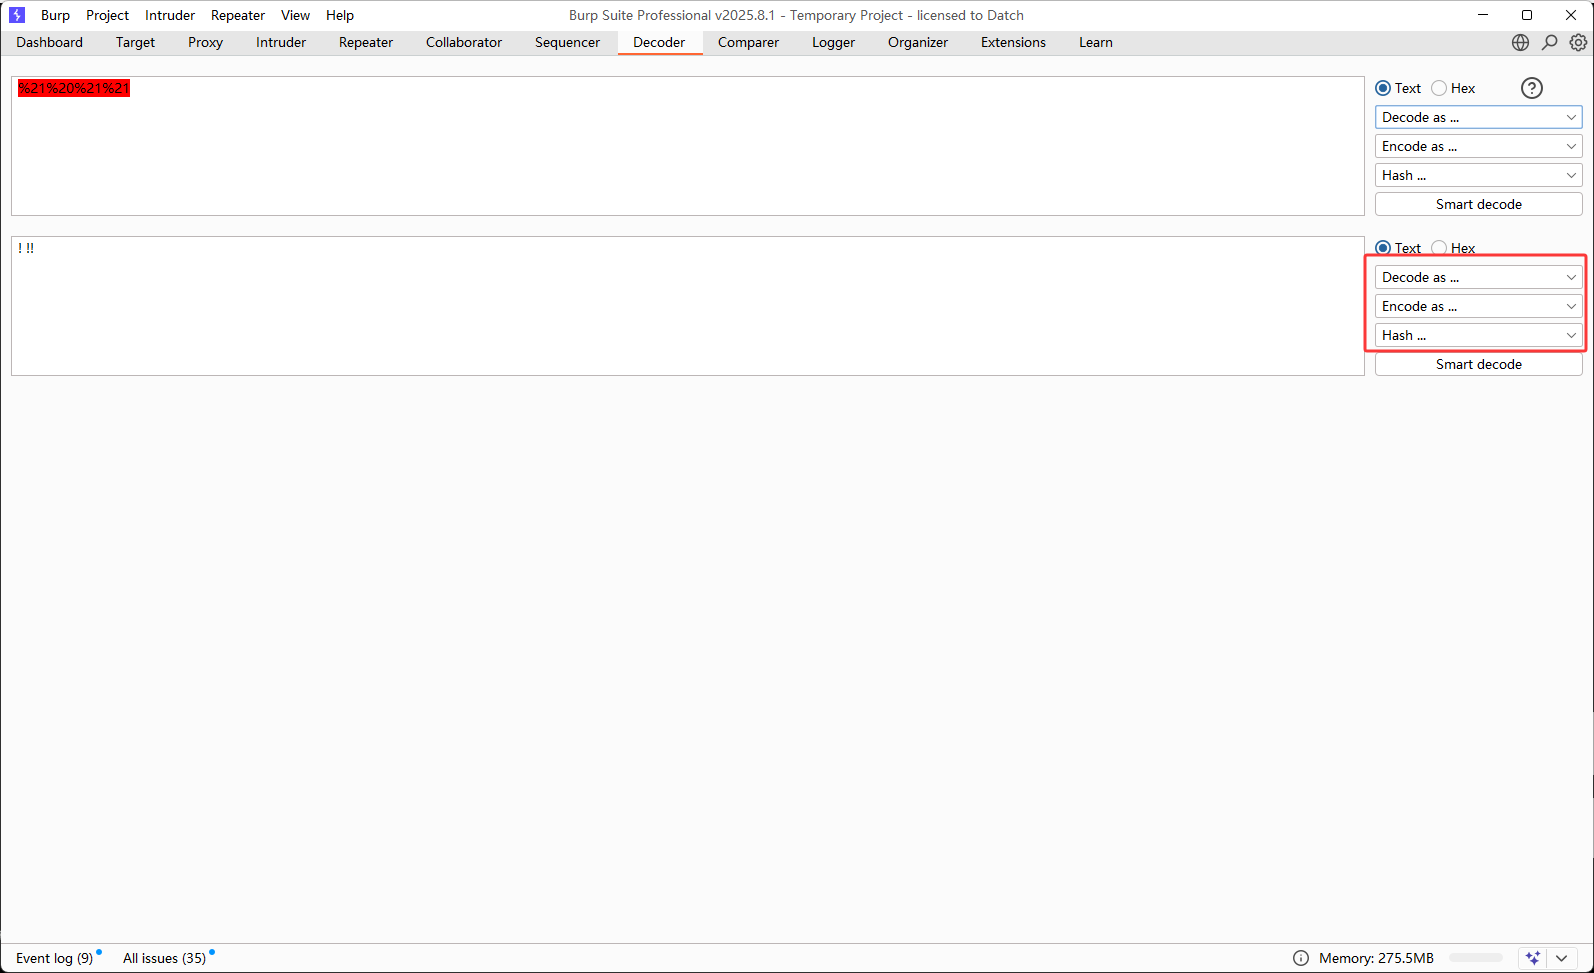The width and height of the screenshot is (1594, 973).
Task: Switch to the Extensions tab
Action: 1013,42
